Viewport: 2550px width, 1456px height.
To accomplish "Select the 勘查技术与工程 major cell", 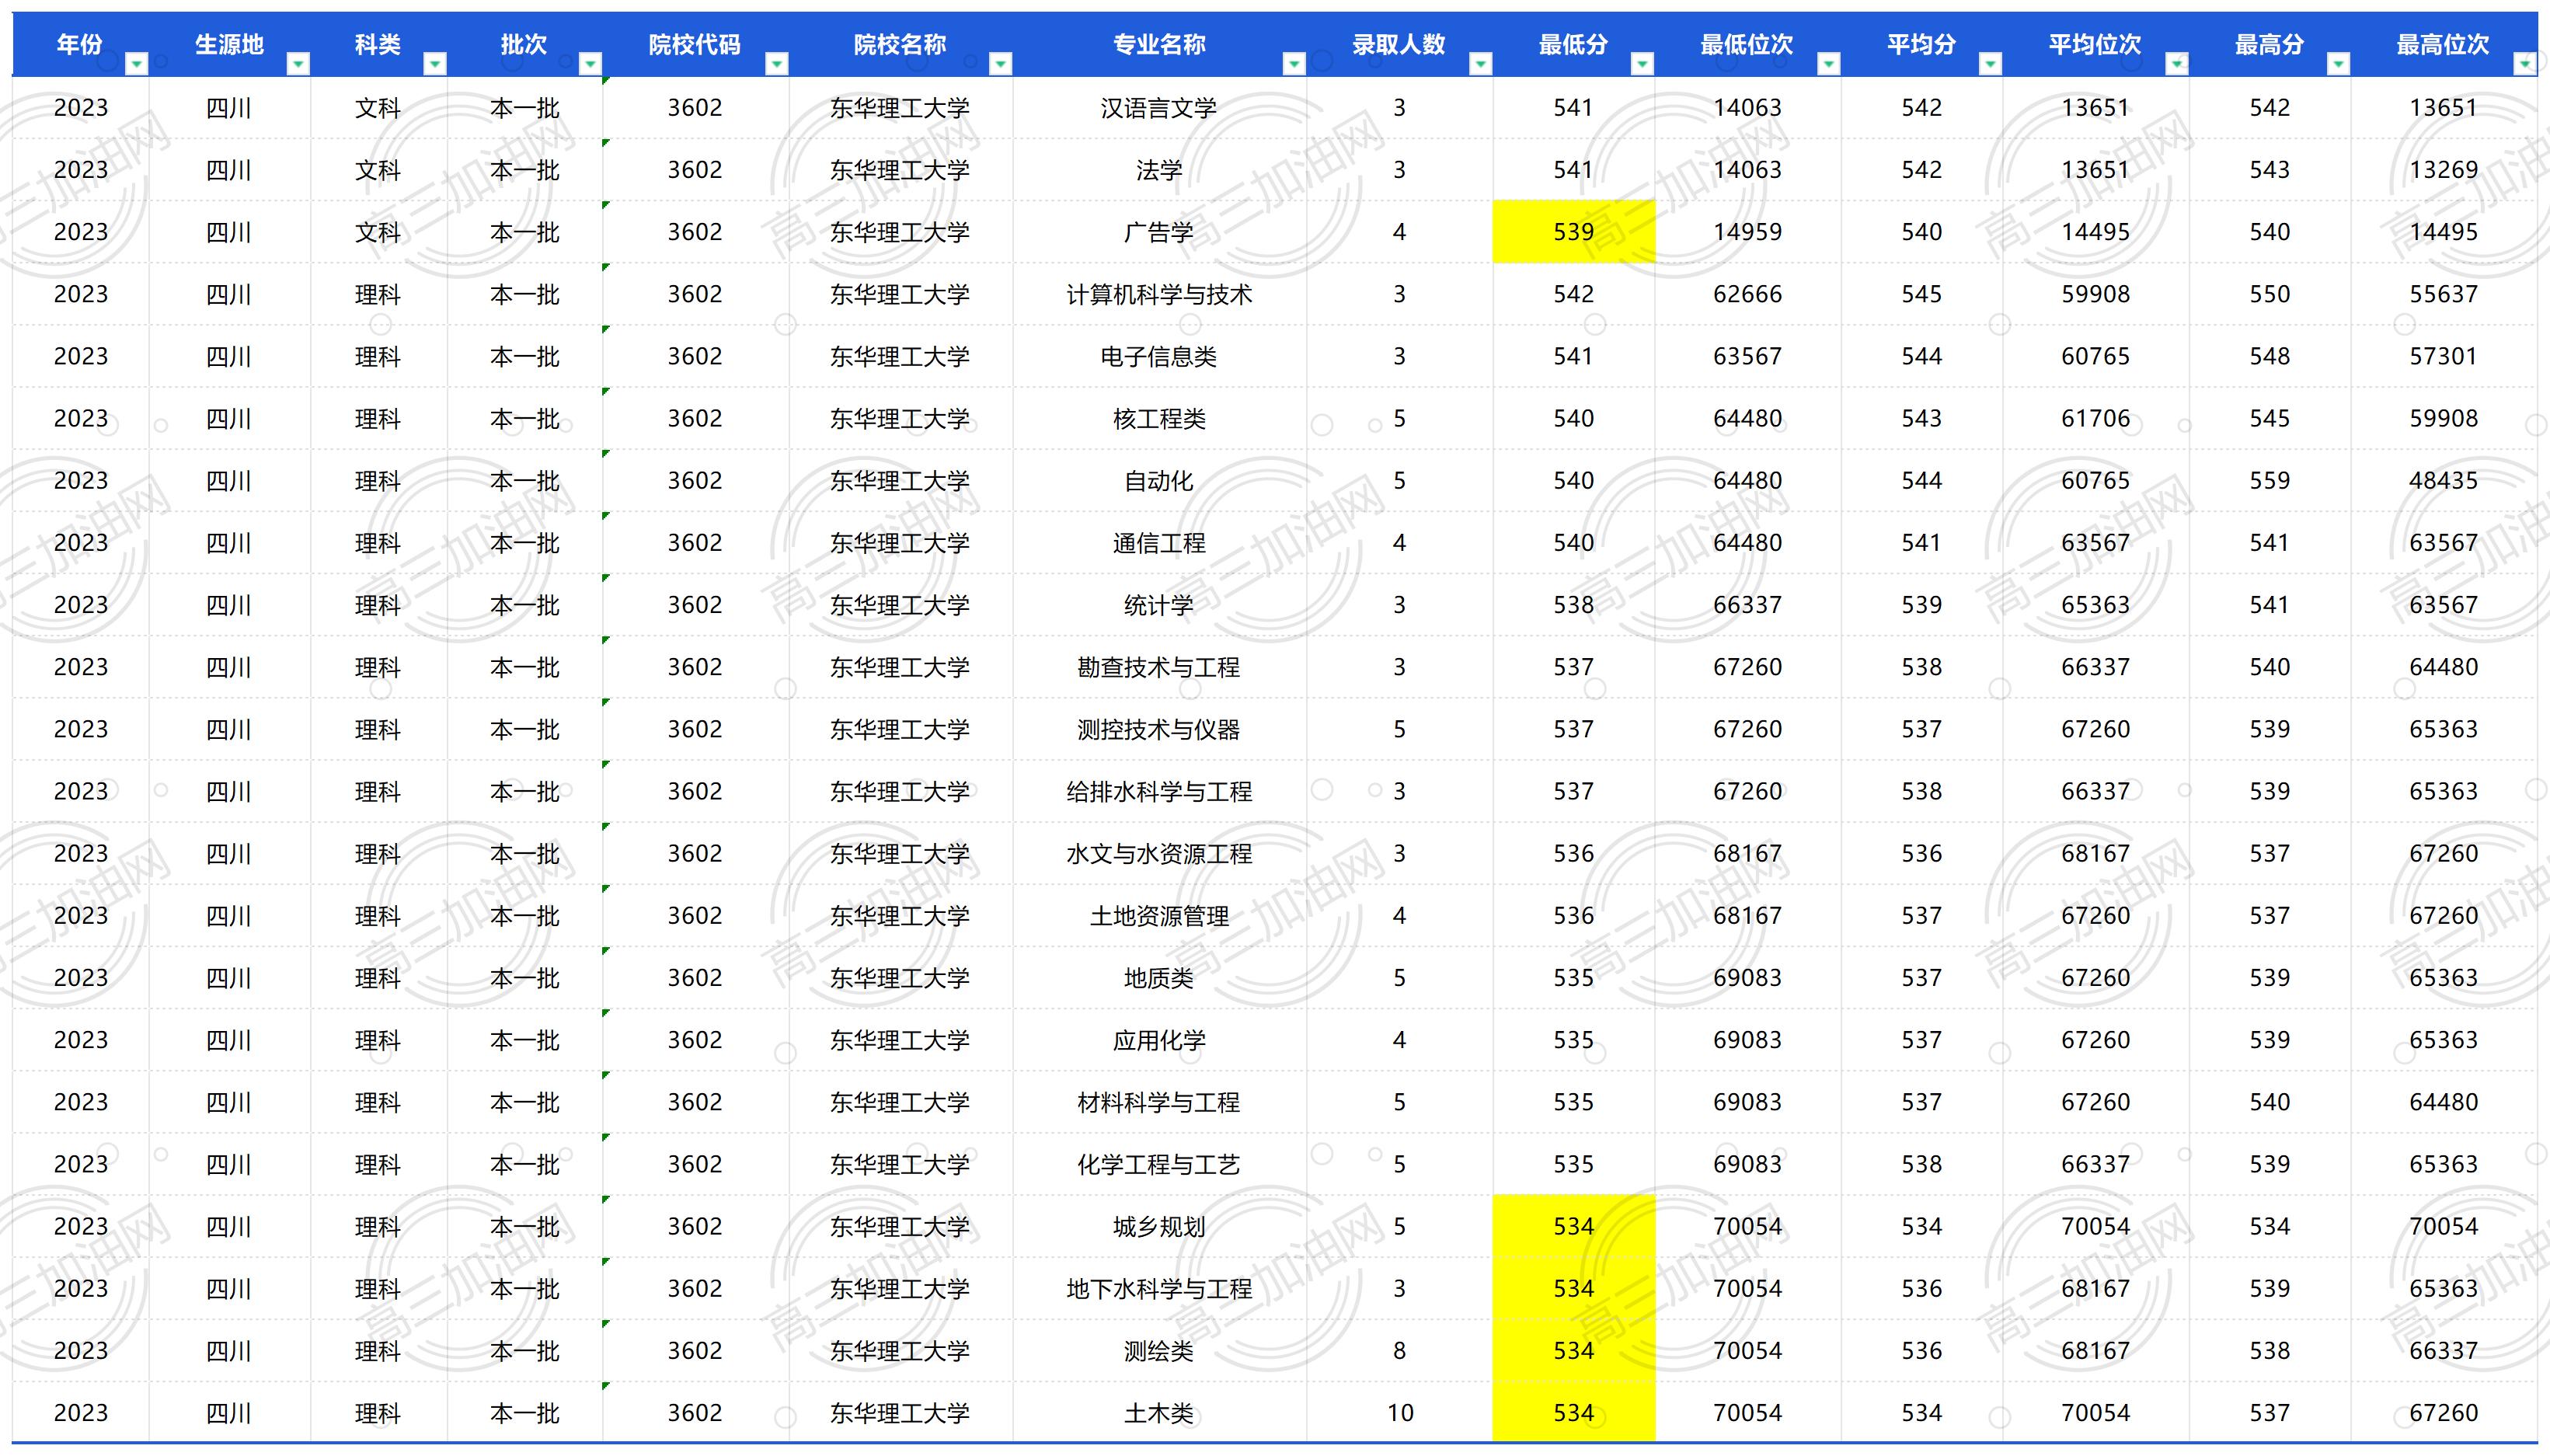I will click(x=1159, y=667).
